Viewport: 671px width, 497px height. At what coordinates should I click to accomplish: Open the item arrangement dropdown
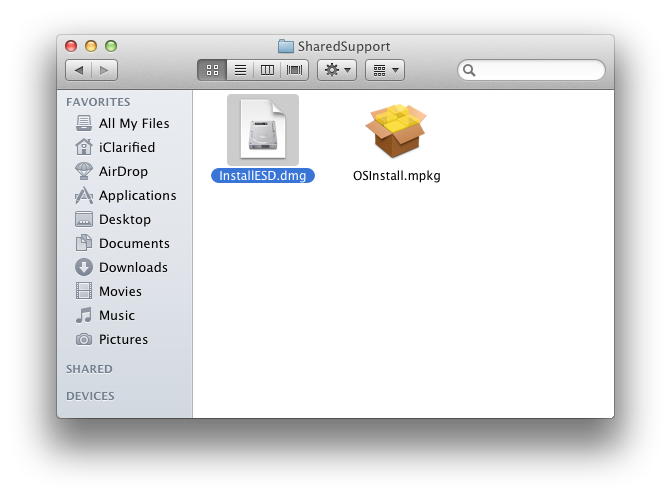[x=385, y=70]
